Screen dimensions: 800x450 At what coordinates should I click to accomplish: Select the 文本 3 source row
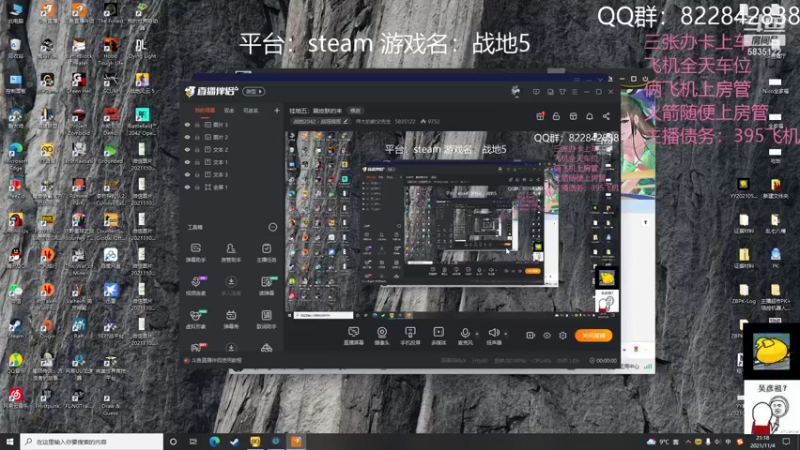[x=232, y=174]
